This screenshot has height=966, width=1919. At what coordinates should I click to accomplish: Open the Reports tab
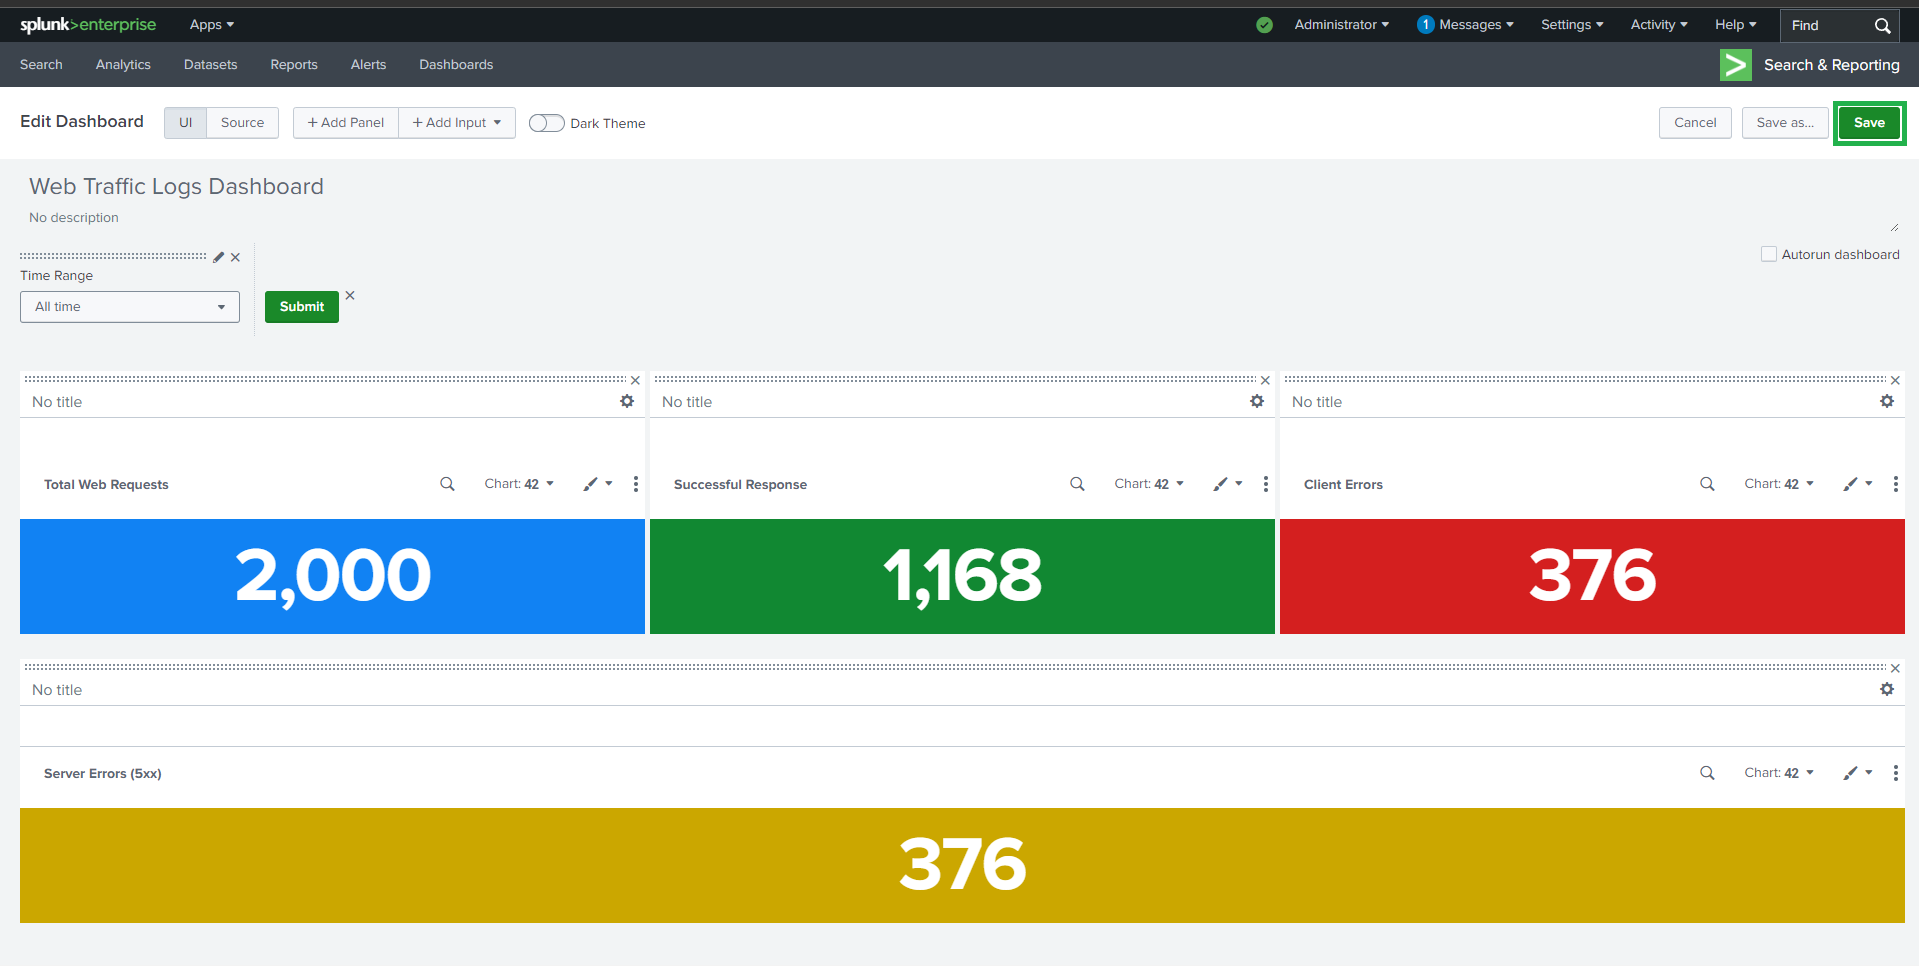pos(294,65)
